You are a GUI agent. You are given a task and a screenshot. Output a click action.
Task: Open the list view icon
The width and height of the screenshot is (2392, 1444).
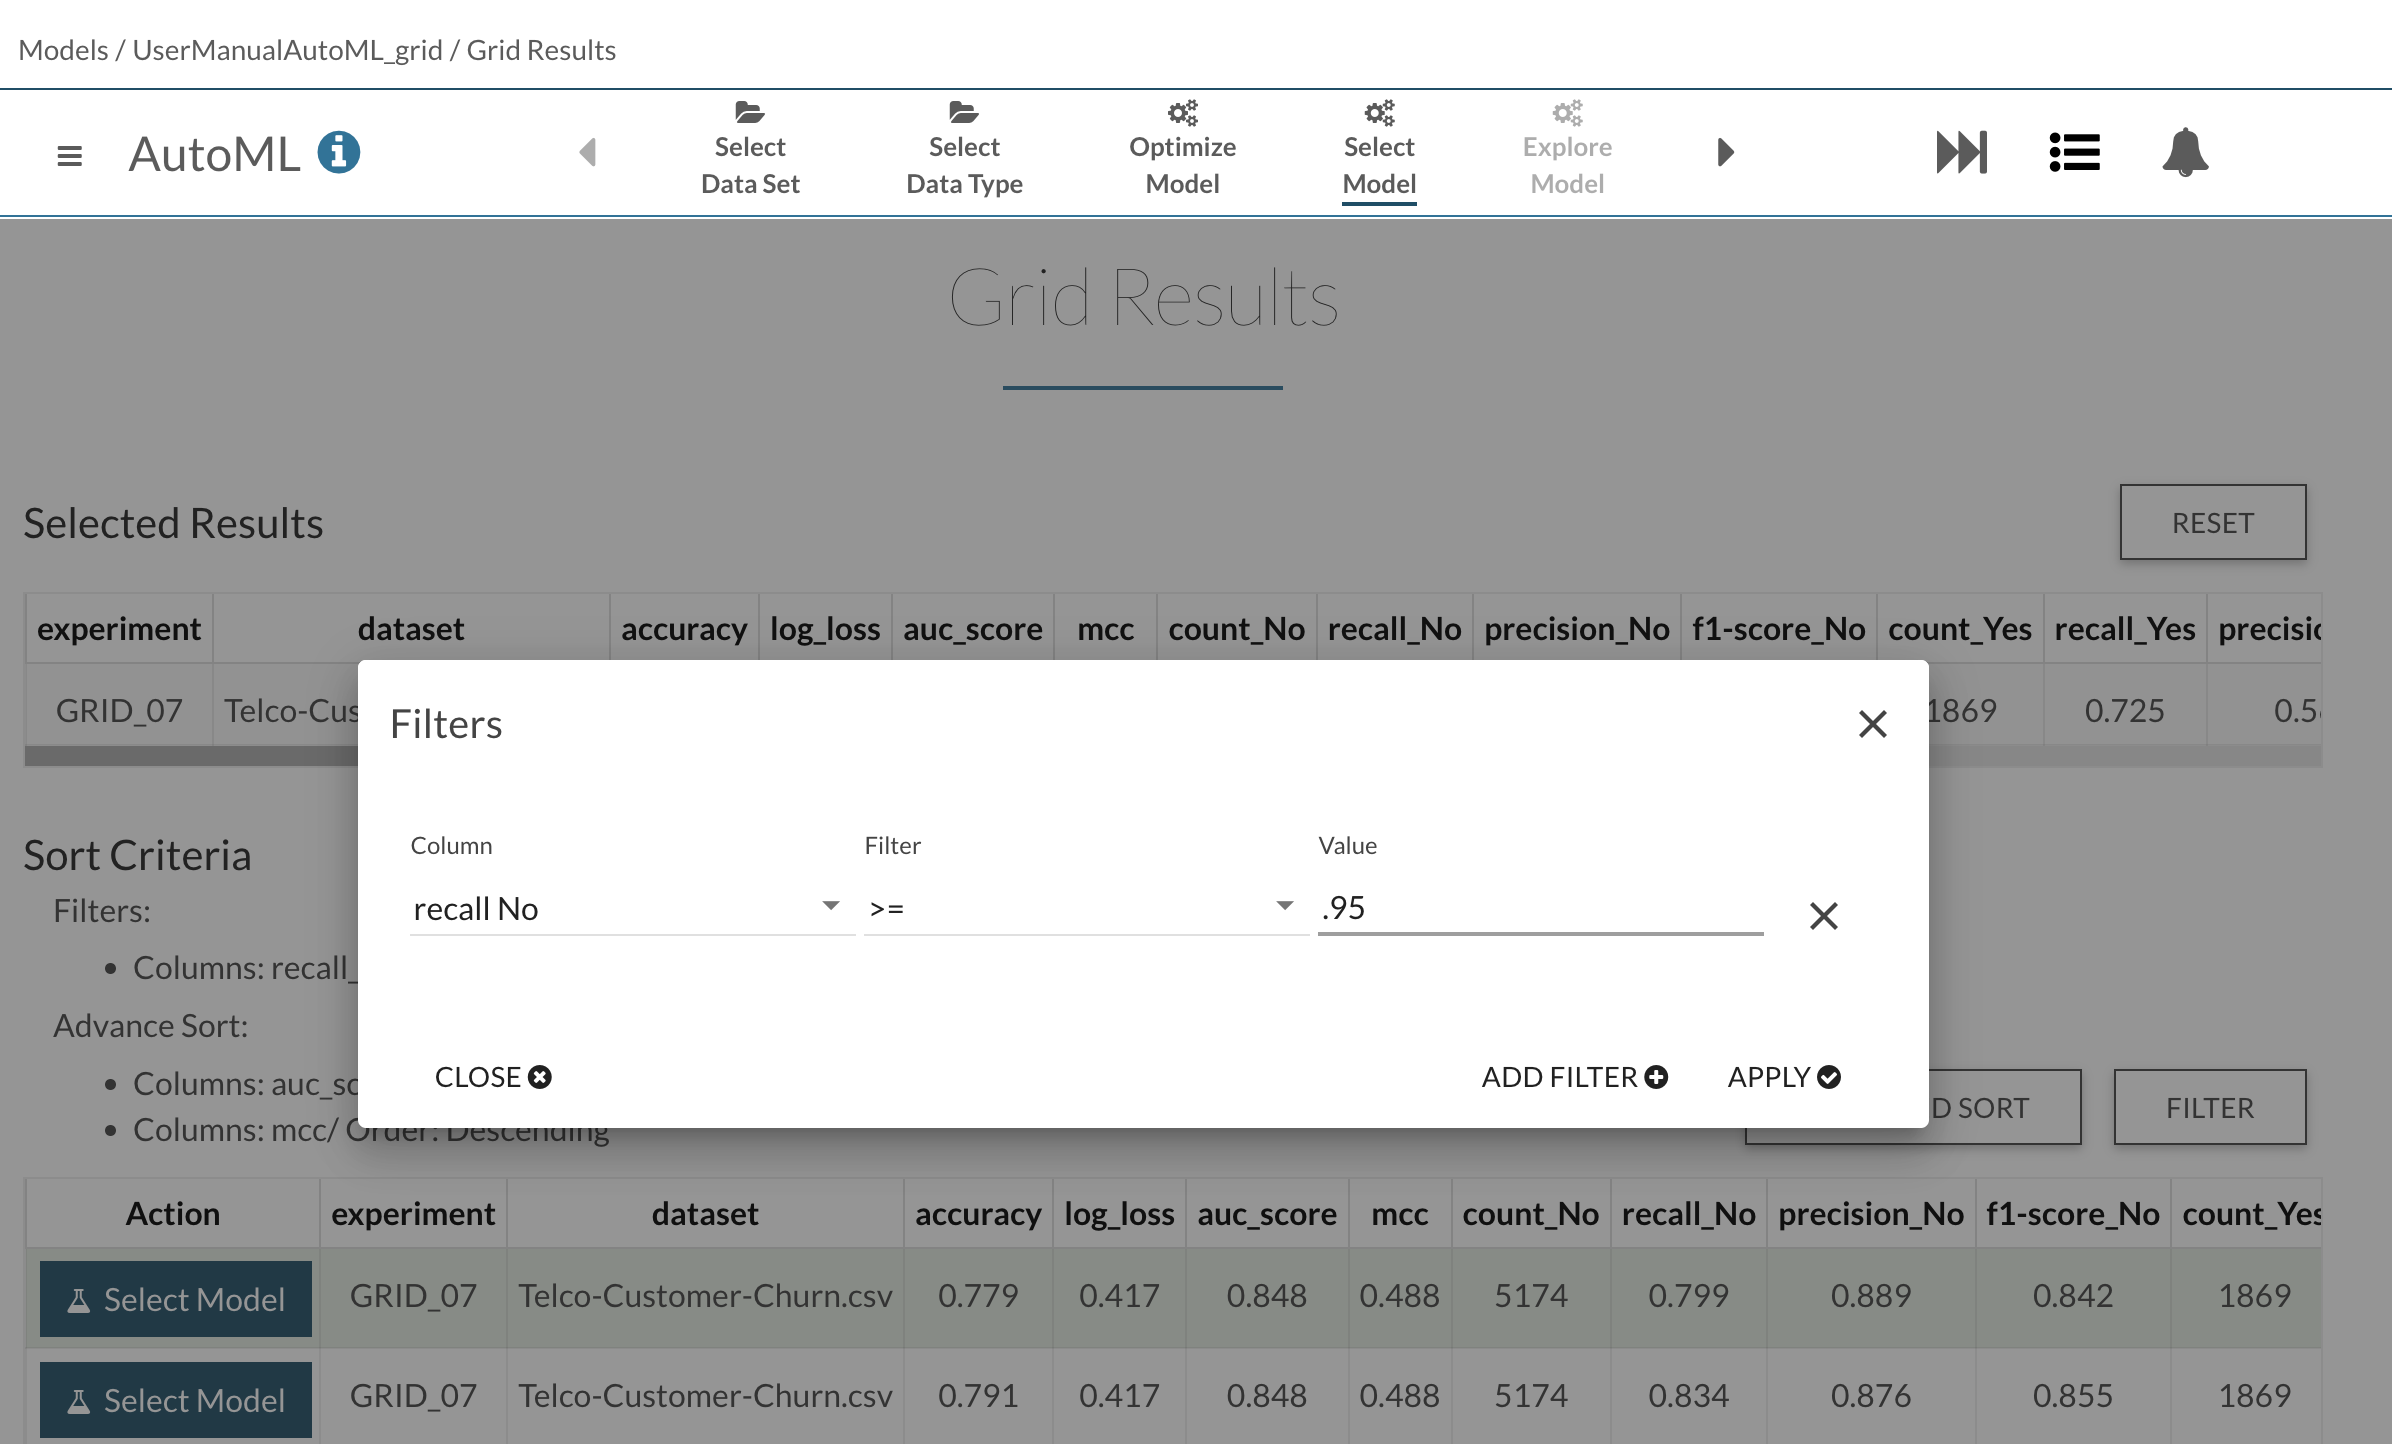click(x=2074, y=152)
